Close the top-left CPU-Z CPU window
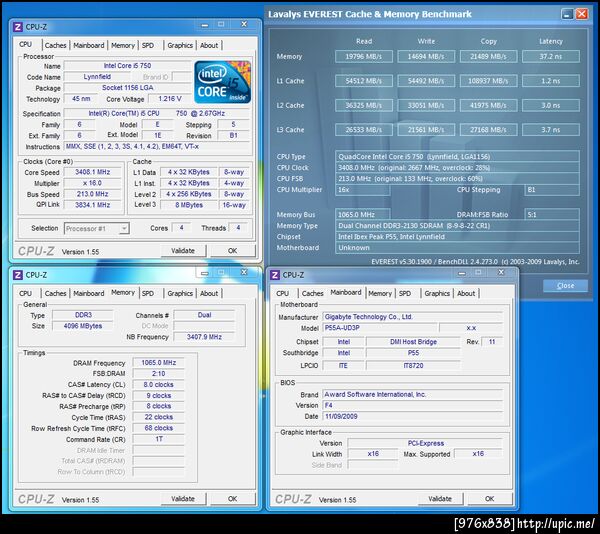 pos(244,24)
